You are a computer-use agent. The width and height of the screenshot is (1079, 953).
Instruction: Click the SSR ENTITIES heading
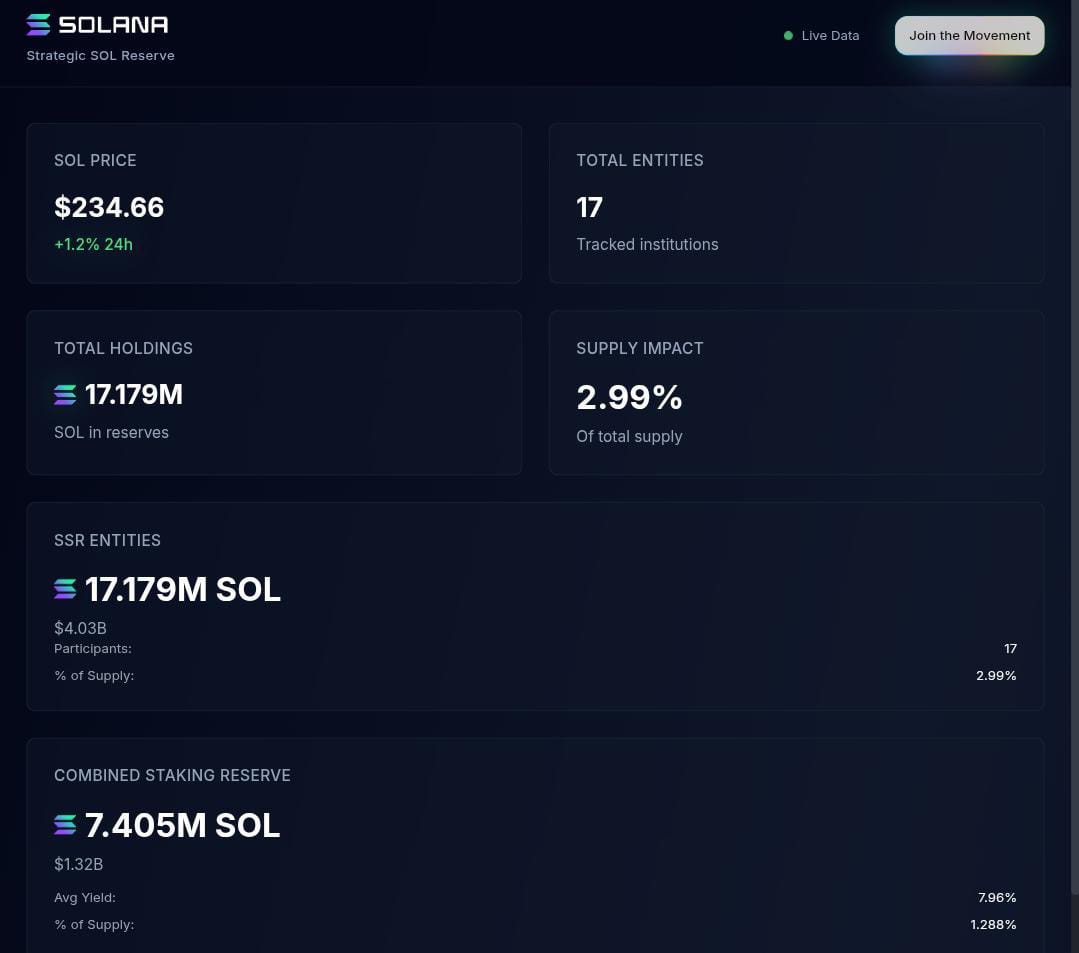click(x=107, y=540)
